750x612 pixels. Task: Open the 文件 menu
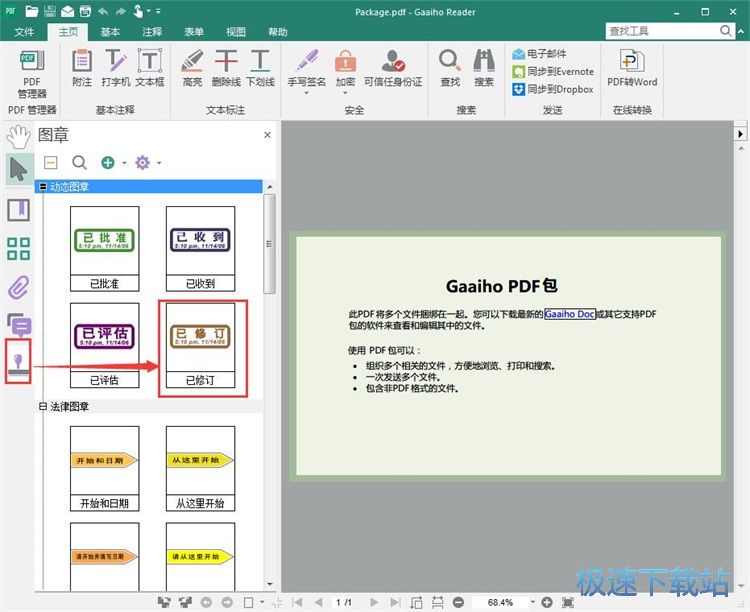[x=24, y=32]
